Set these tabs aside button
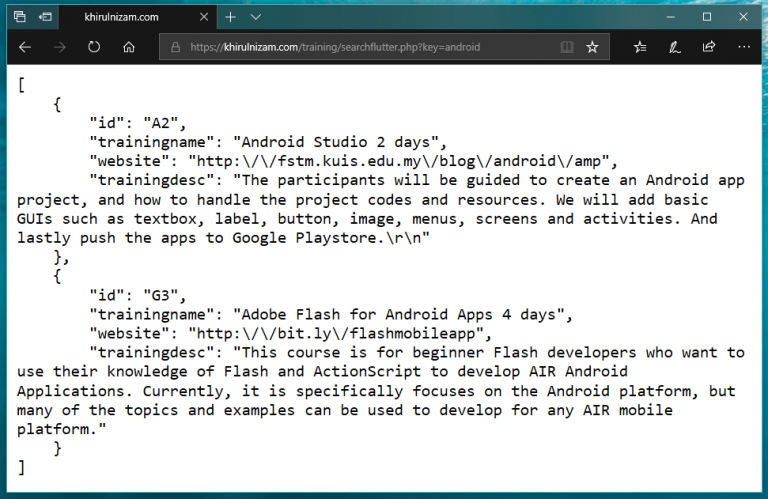Viewport: 768px width, 499px height. click(x=45, y=17)
